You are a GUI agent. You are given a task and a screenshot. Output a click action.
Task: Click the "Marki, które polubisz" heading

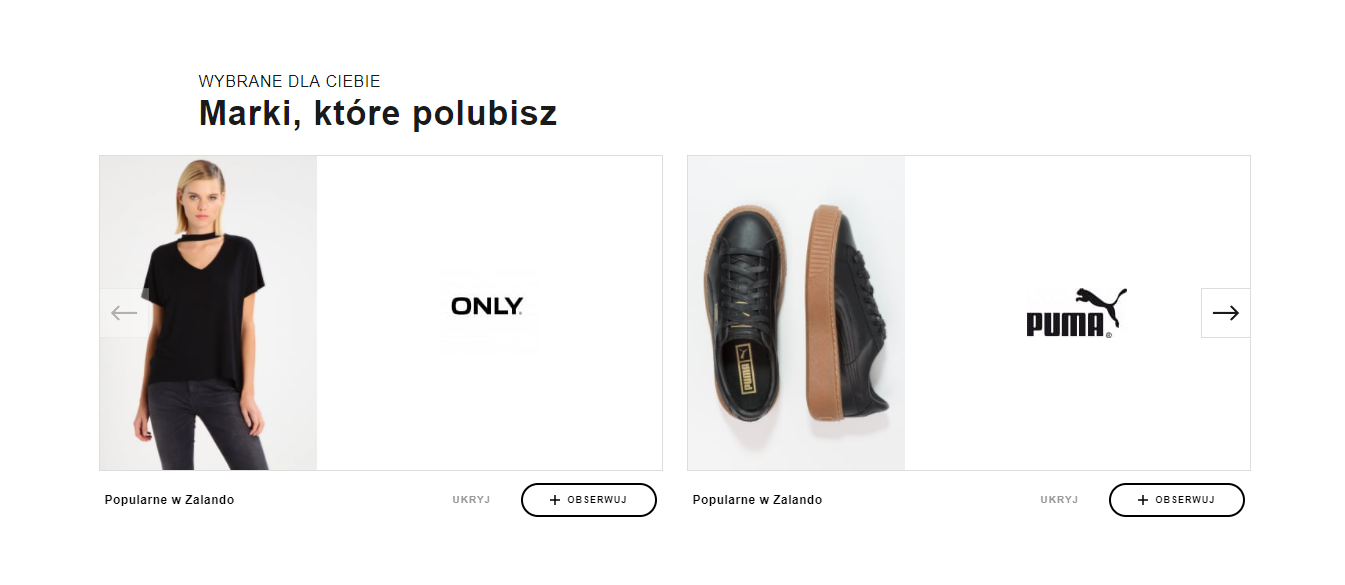[377, 114]
